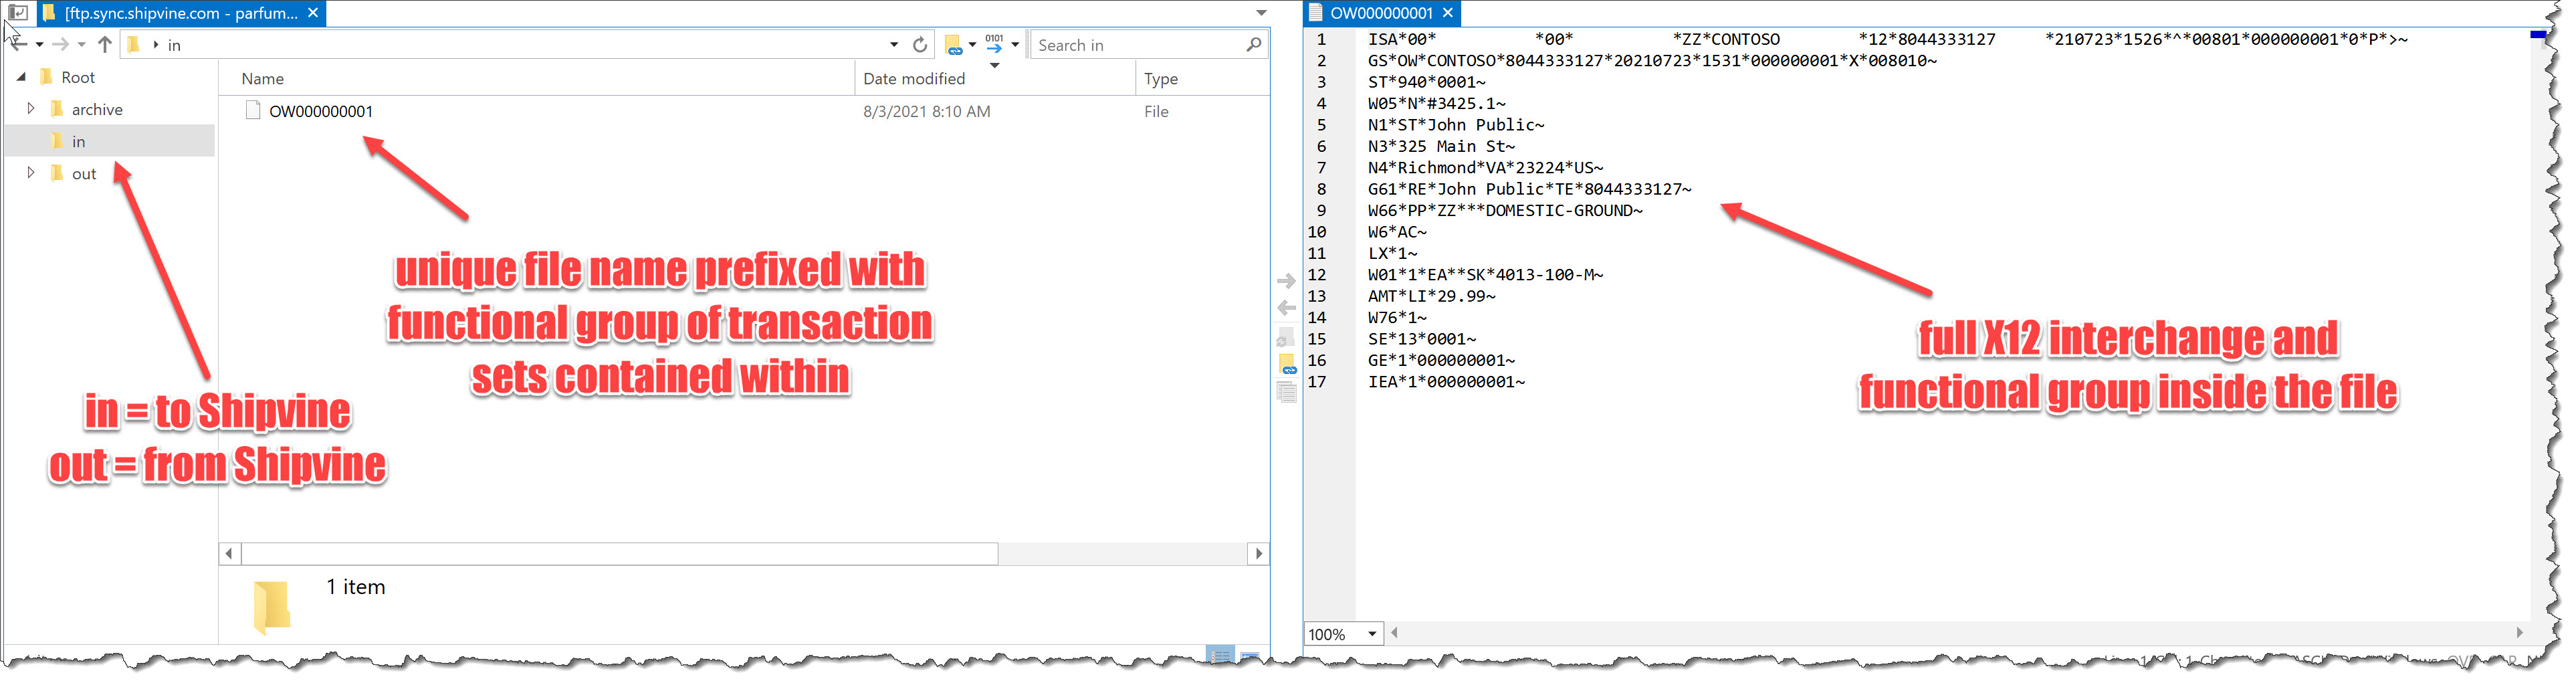Click the left arrow between panels
The height and width of the screenshot is (683, 2576).
pyautogui.click(x=1286, y=308)
